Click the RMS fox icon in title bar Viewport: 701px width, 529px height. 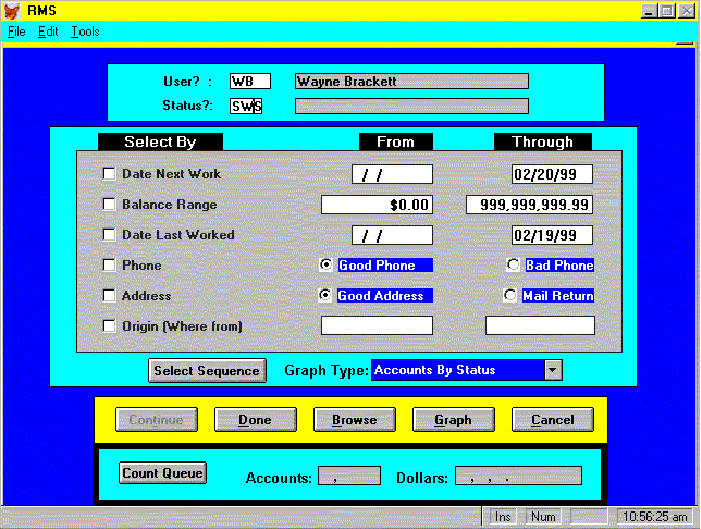point(12,10)
